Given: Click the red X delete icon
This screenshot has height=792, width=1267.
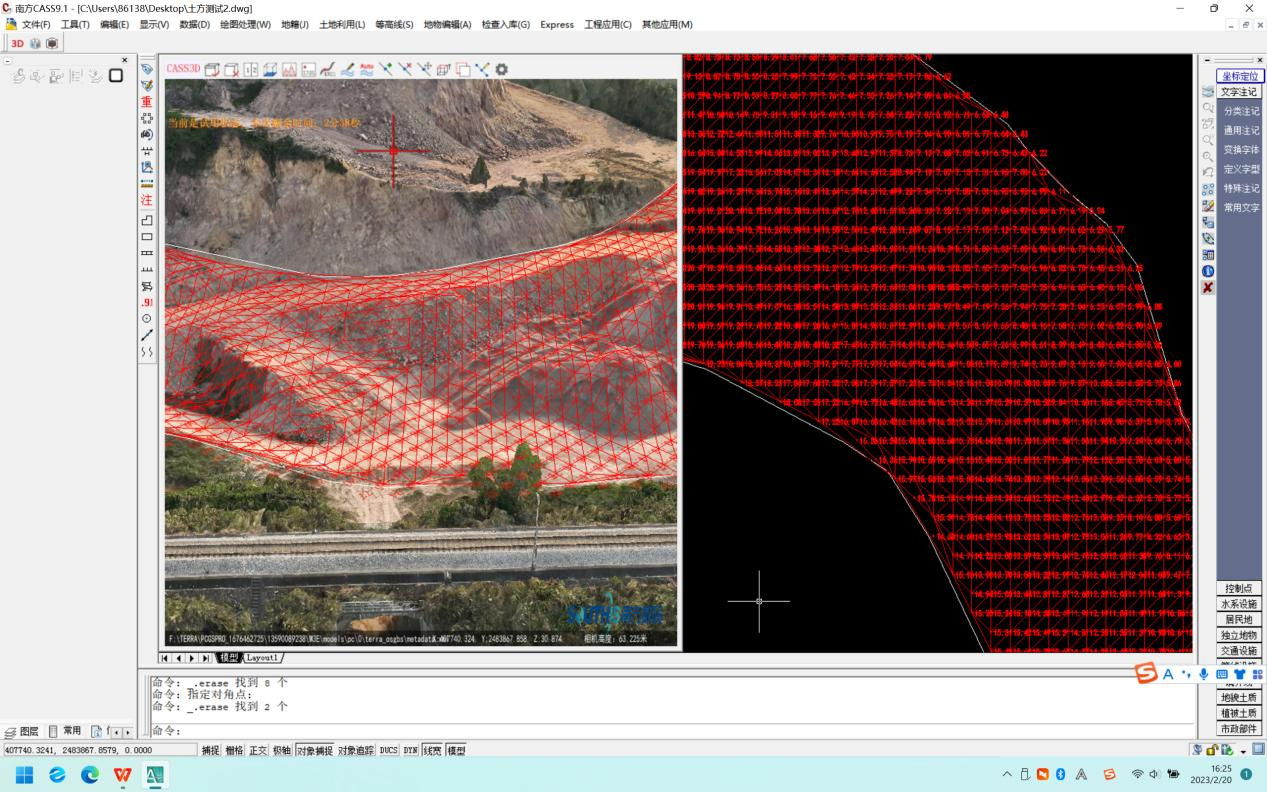Looking at the screenshot, I should tap(1208, 288).
